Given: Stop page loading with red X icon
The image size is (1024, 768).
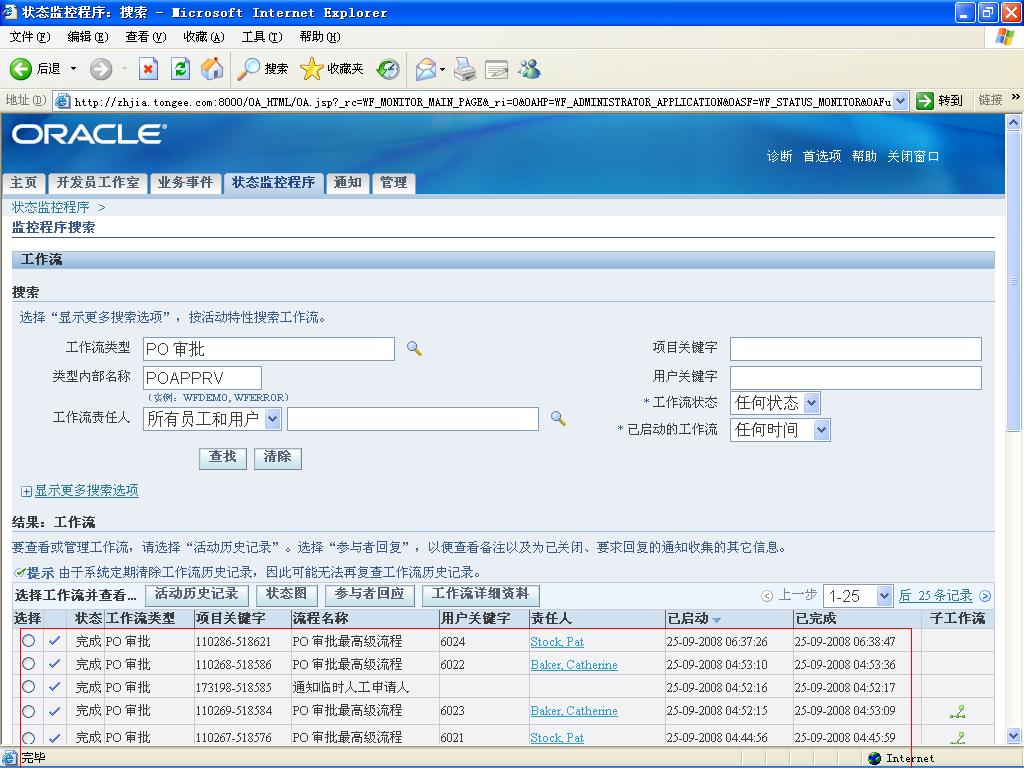Looking at the screenshot, I should pyautogui.click(x=149, y=69).
